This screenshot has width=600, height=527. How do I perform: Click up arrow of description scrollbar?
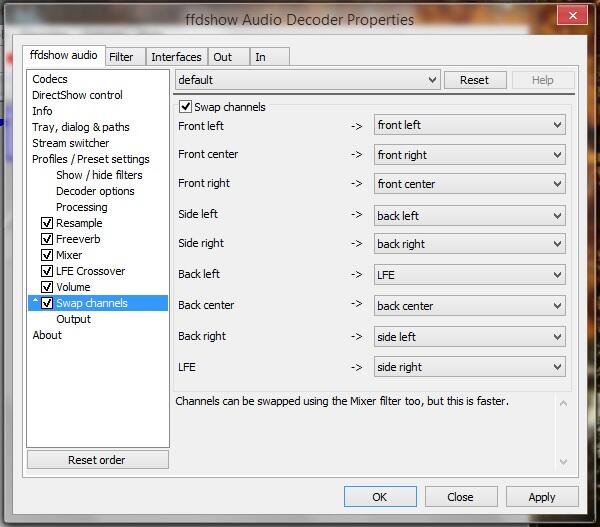coord(563,403)
